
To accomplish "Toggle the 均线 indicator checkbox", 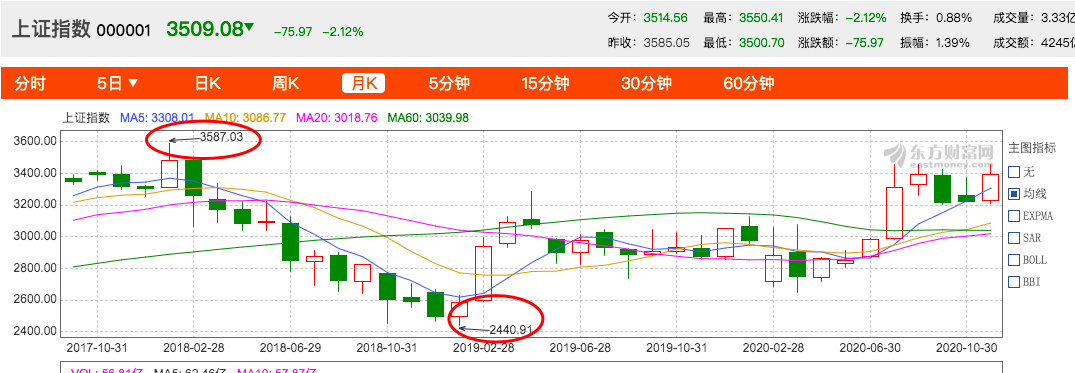I will click(1014, 193).
